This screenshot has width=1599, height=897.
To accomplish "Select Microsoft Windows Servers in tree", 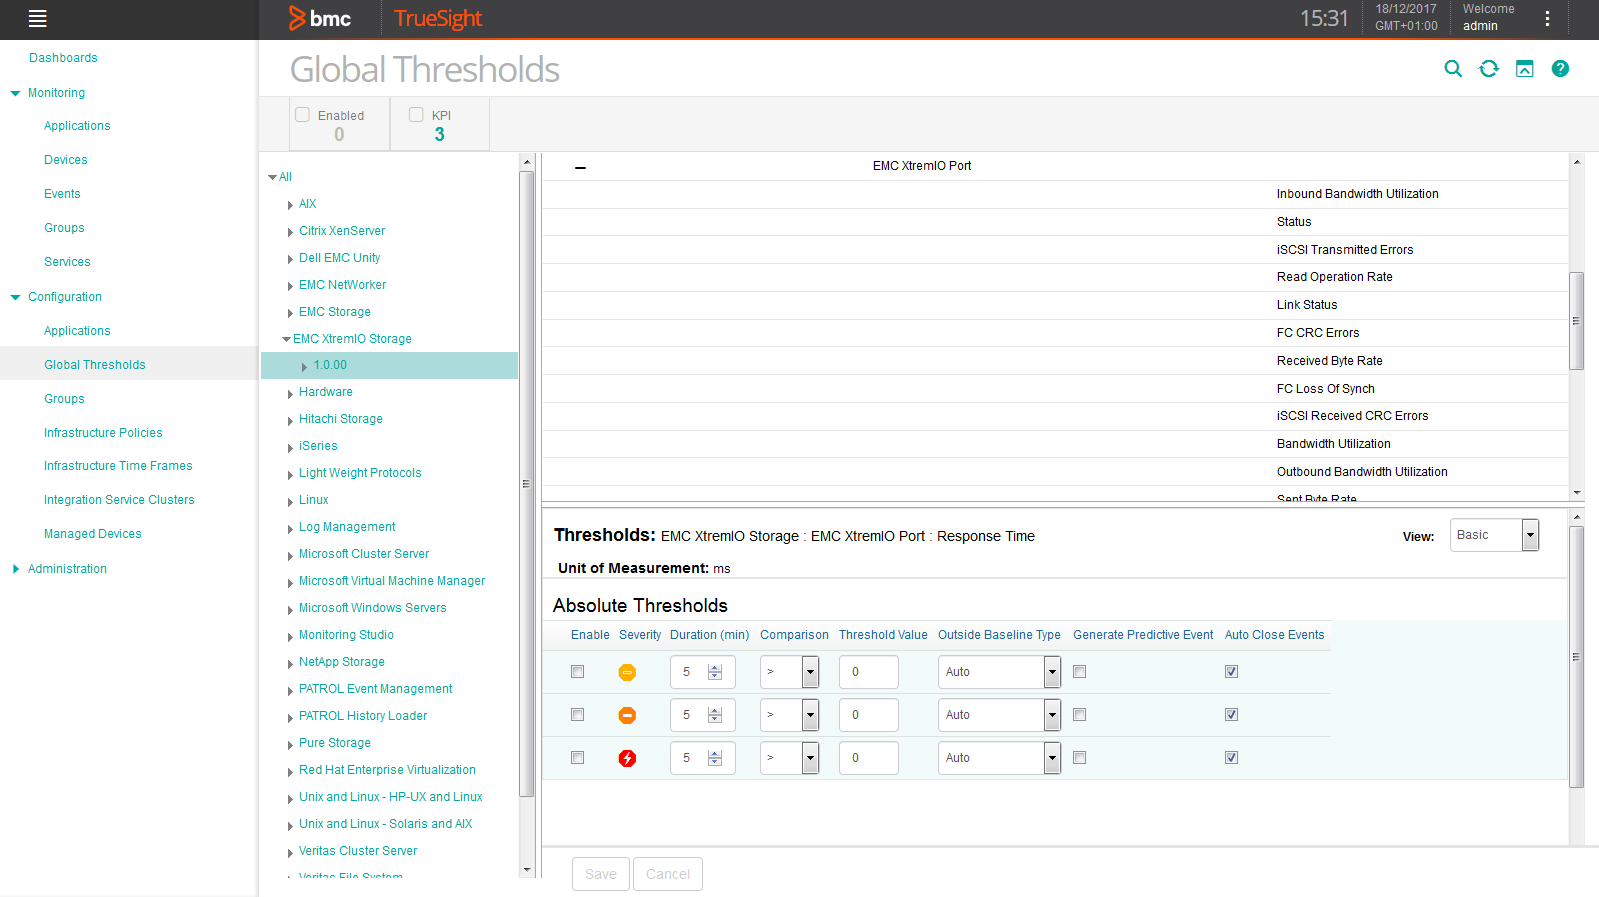I will pos(373,608).
